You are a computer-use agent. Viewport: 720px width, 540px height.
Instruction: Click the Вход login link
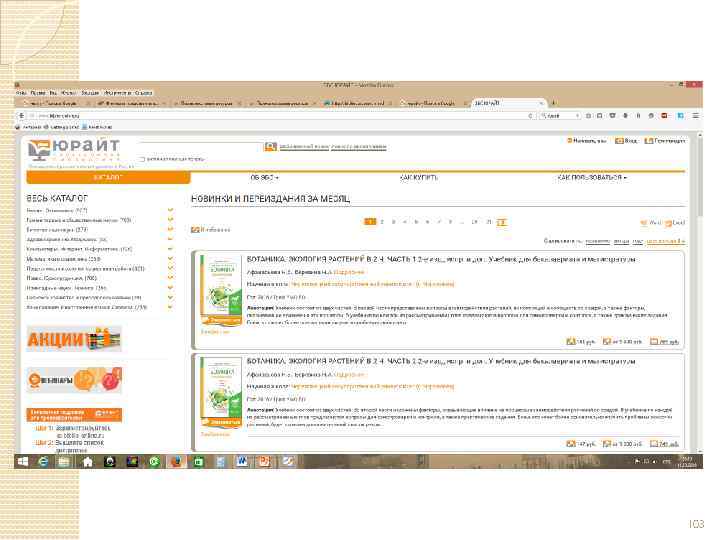point(626,141)
